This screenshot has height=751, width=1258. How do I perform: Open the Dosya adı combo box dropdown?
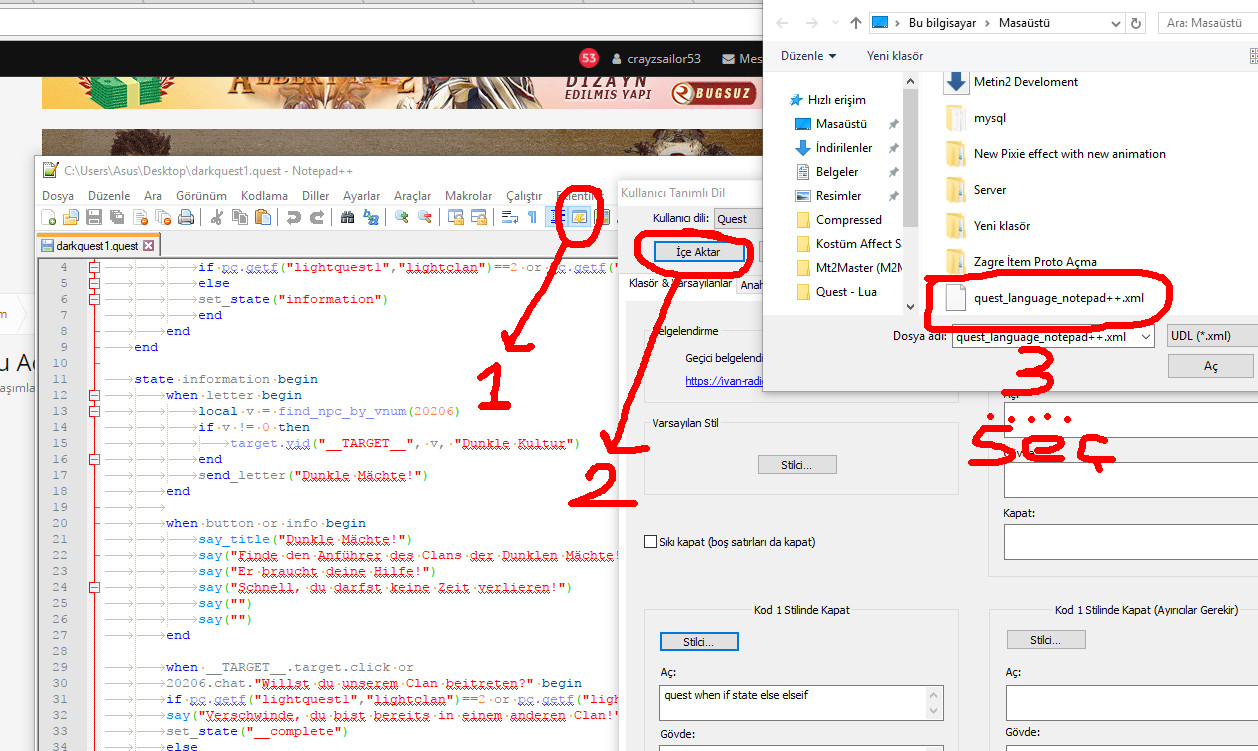coord(1146,337)
